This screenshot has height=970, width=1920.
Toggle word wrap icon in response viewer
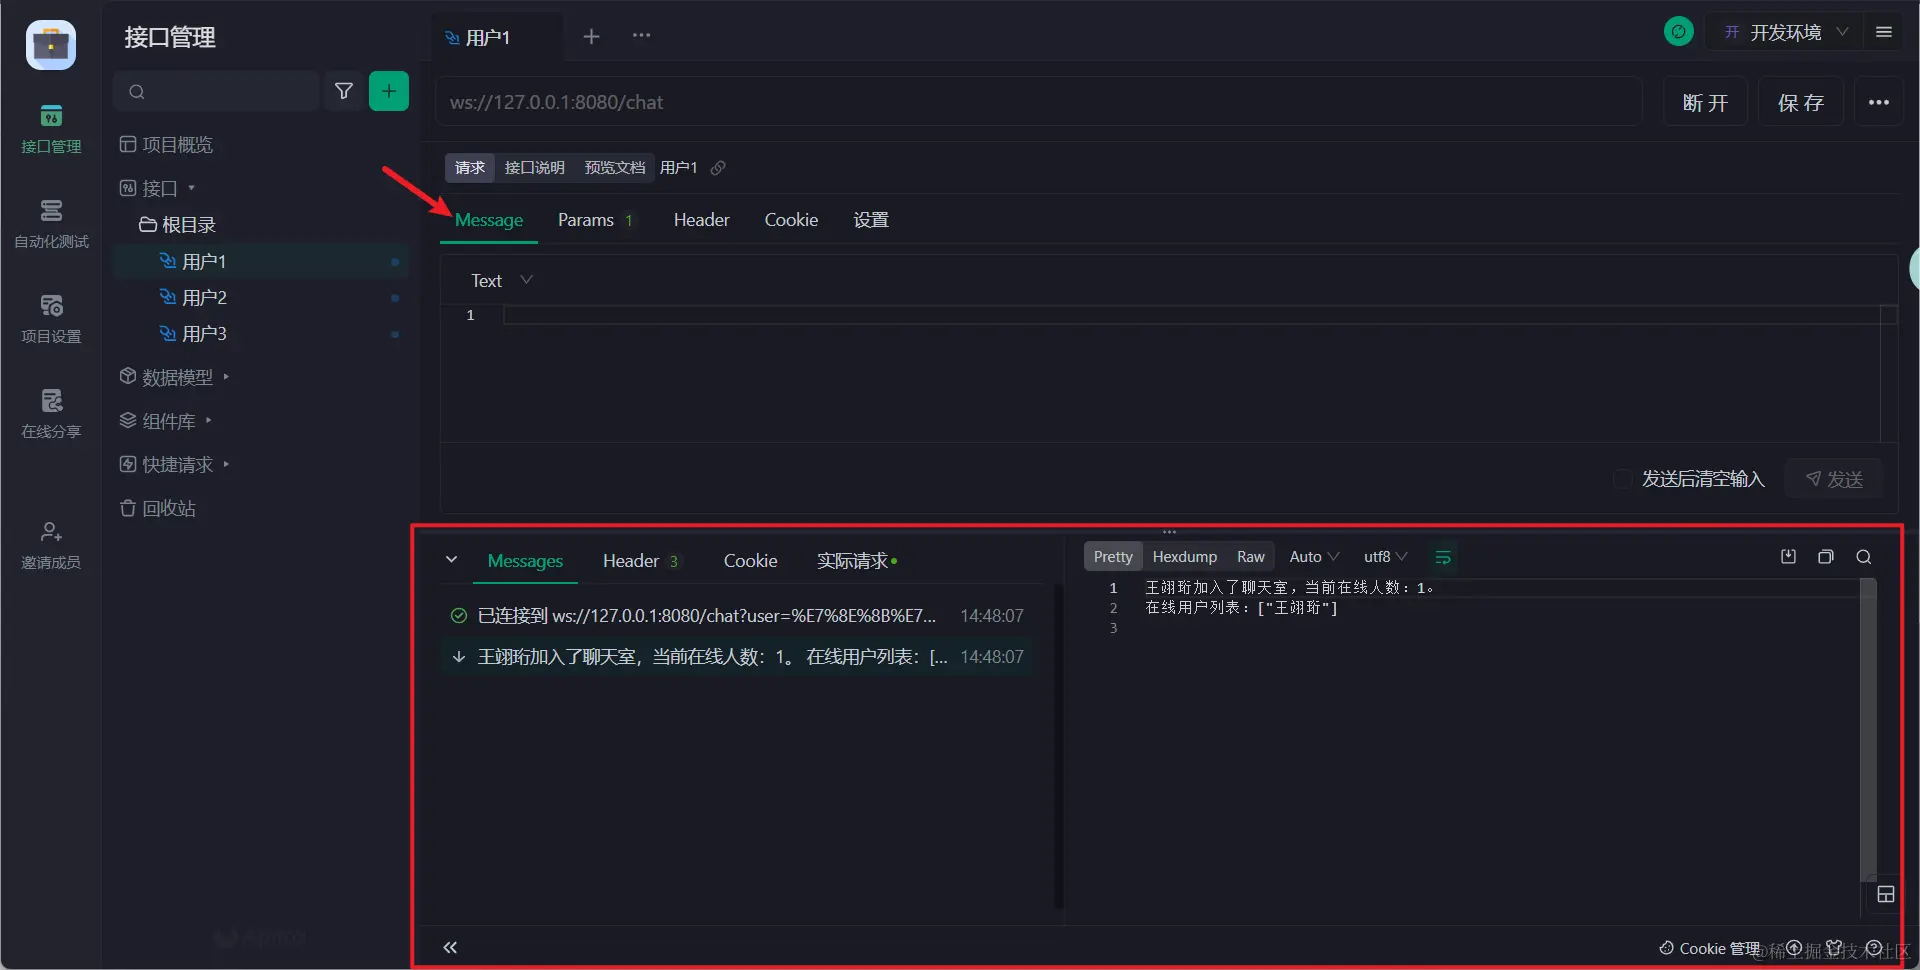tap(1443, 557)
